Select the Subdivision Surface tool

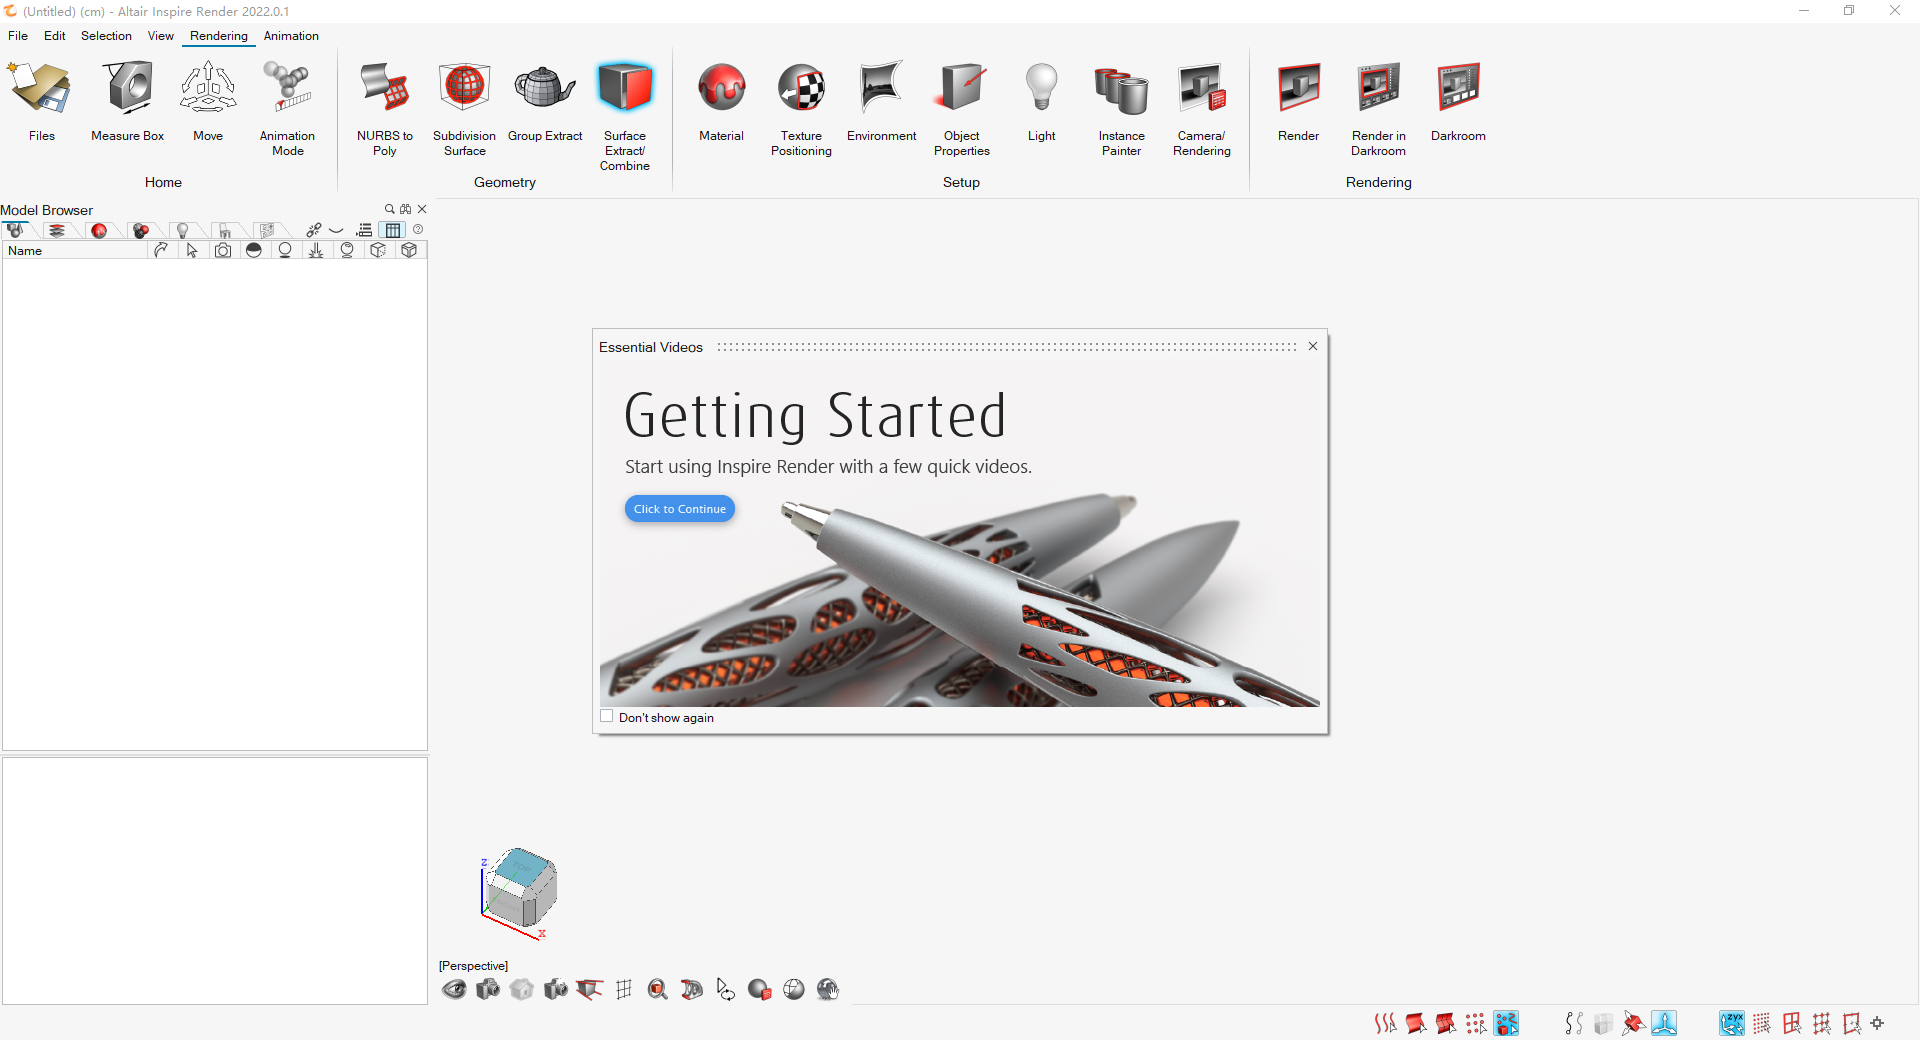click(464, 107)
